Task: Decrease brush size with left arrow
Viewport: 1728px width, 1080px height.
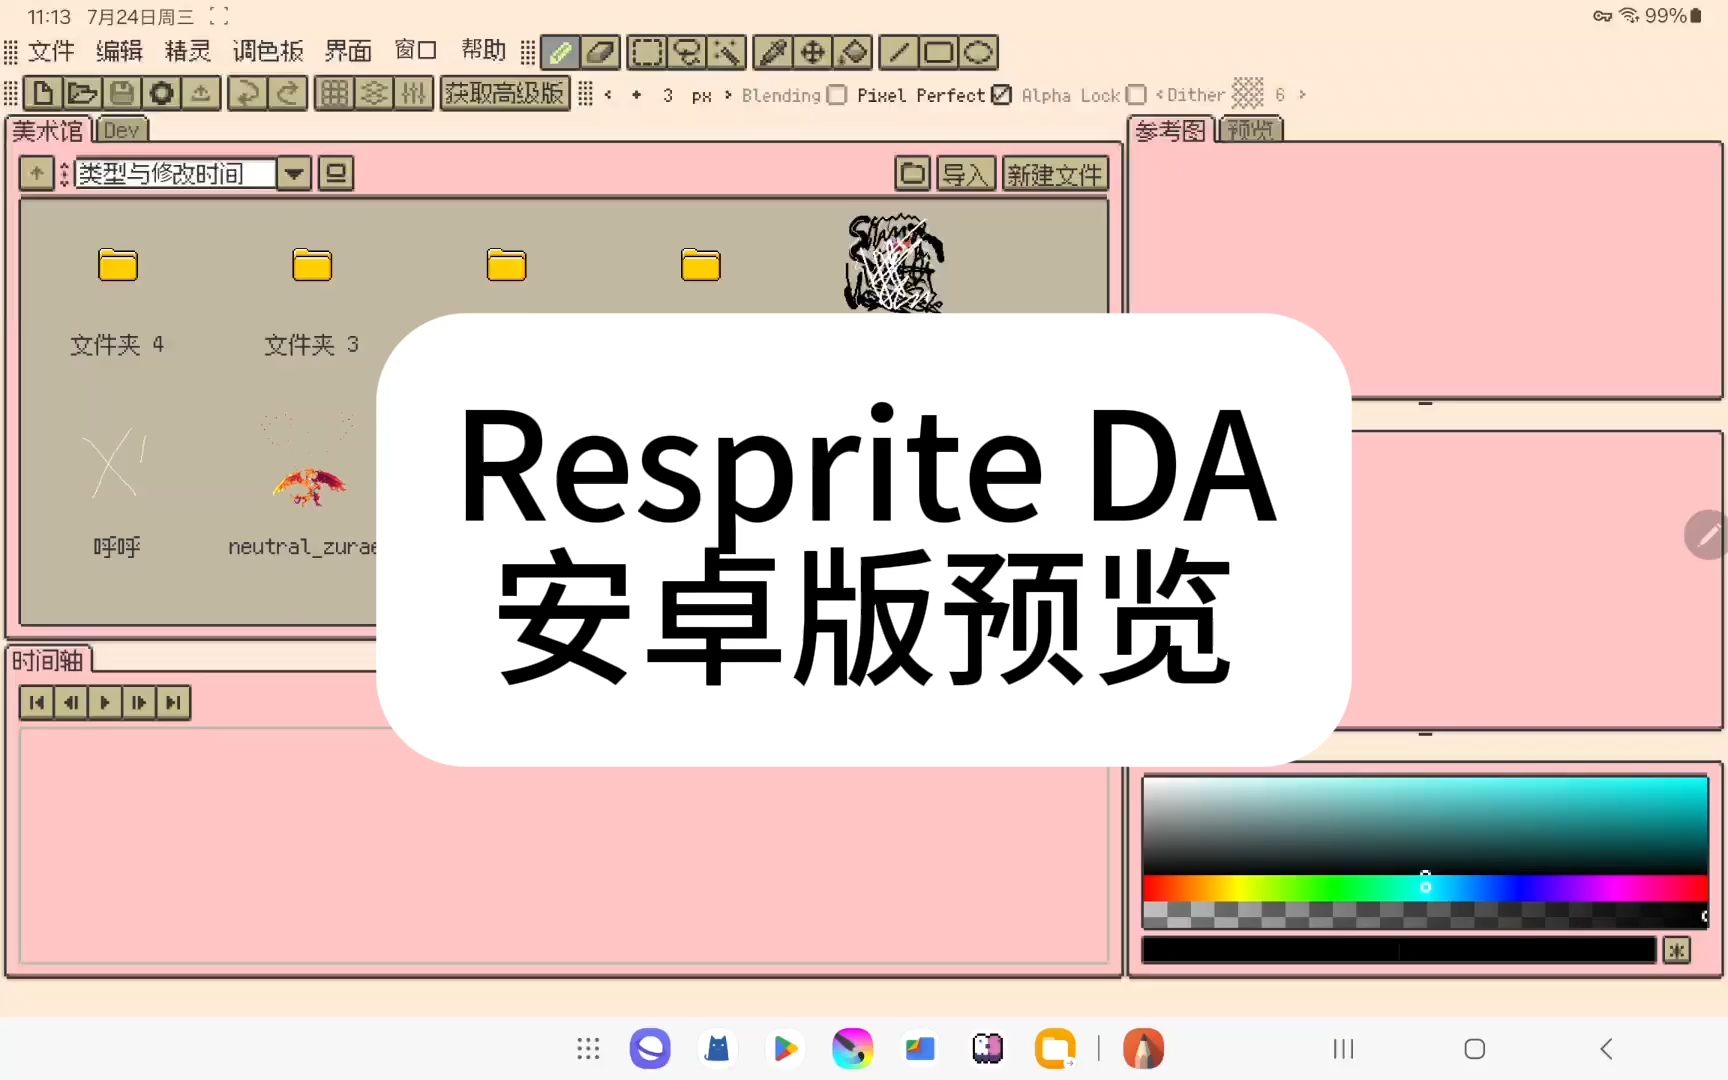Action: [608, 95]
